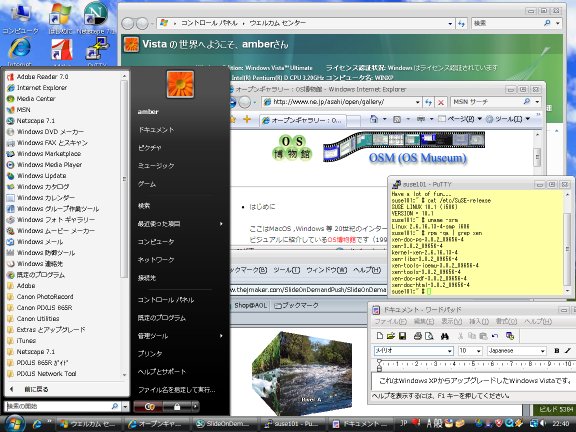Image resolution: width=576 pixels, height=432 pixels.
Task: Click the Refresh icon next to the IE address bar
Action: click(x=428, y=102)
